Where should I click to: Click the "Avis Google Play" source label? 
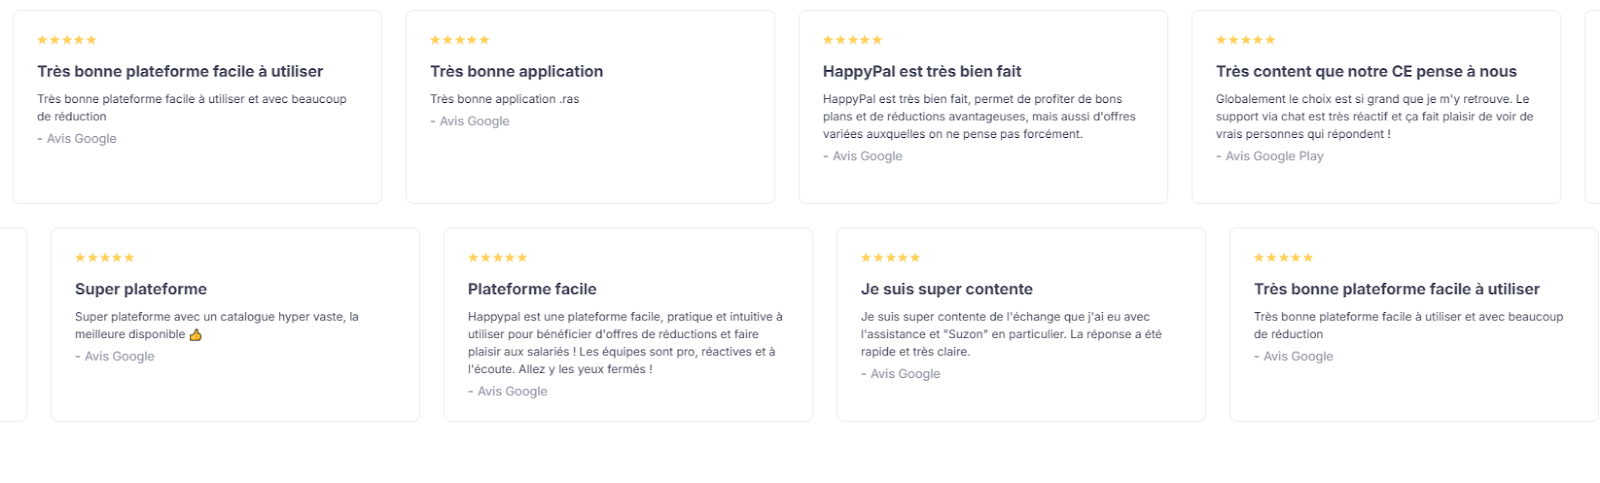coord(1273,156)
